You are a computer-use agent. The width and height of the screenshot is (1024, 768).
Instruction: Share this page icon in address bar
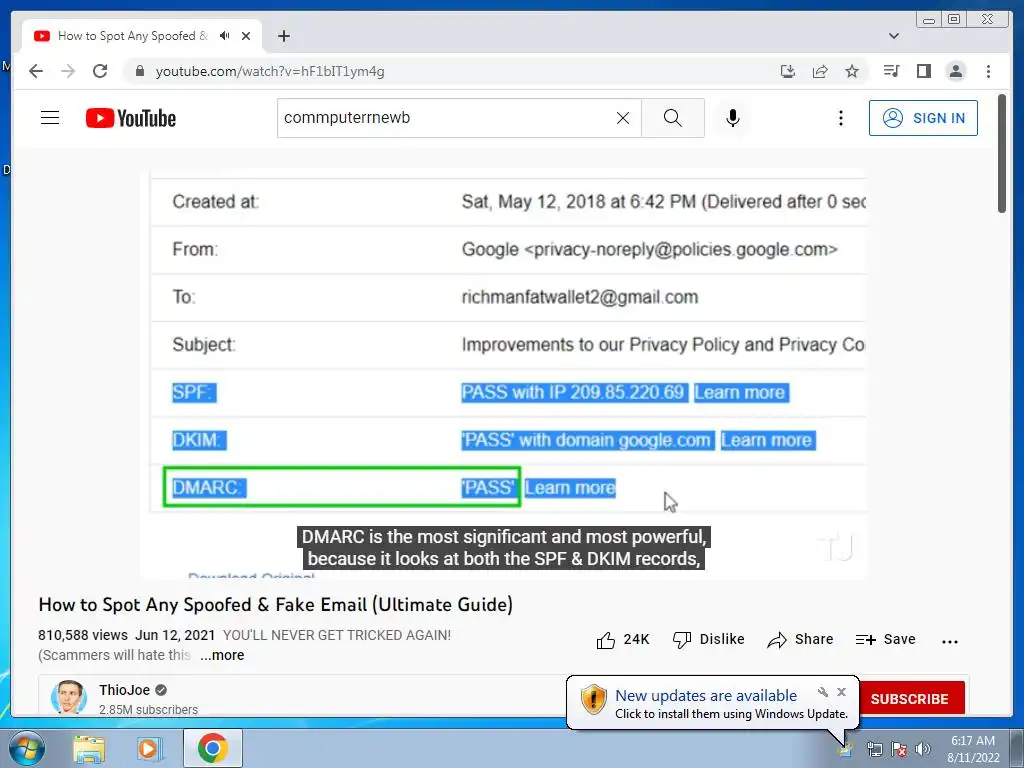[820, 71]
